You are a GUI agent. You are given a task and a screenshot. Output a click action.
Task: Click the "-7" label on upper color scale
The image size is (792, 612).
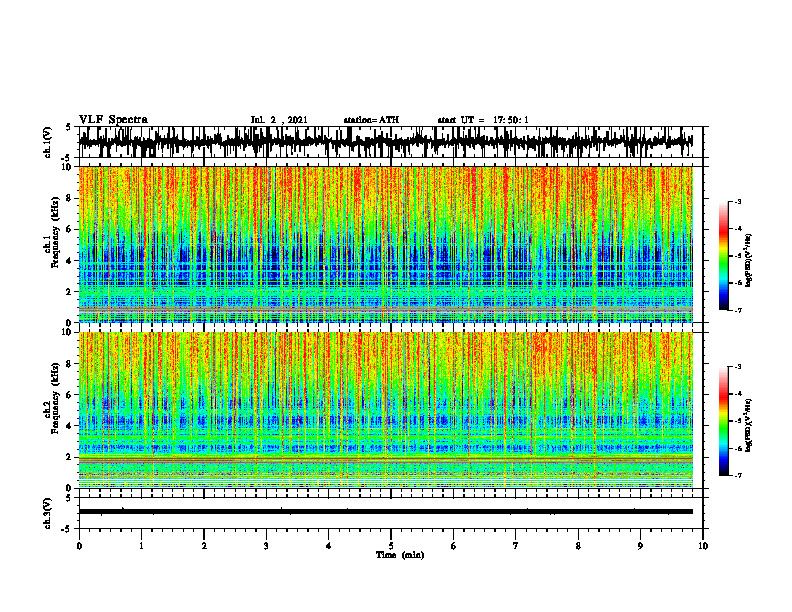(737, 310)
